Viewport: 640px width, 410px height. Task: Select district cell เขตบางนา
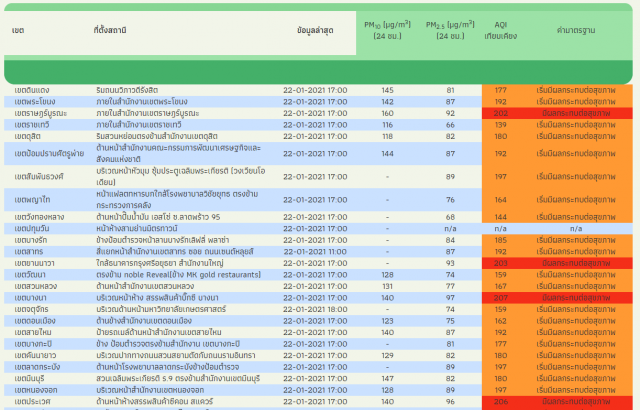point(30,298)
